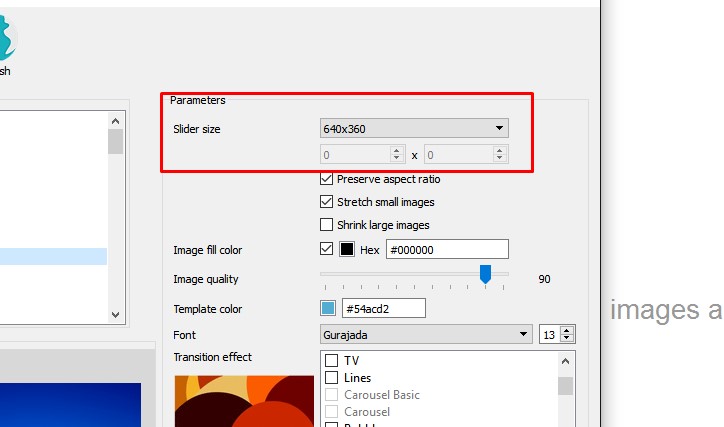Open the black Image fill color swatch
Viewport: 724px width, 427px height.
pos(347,249)
